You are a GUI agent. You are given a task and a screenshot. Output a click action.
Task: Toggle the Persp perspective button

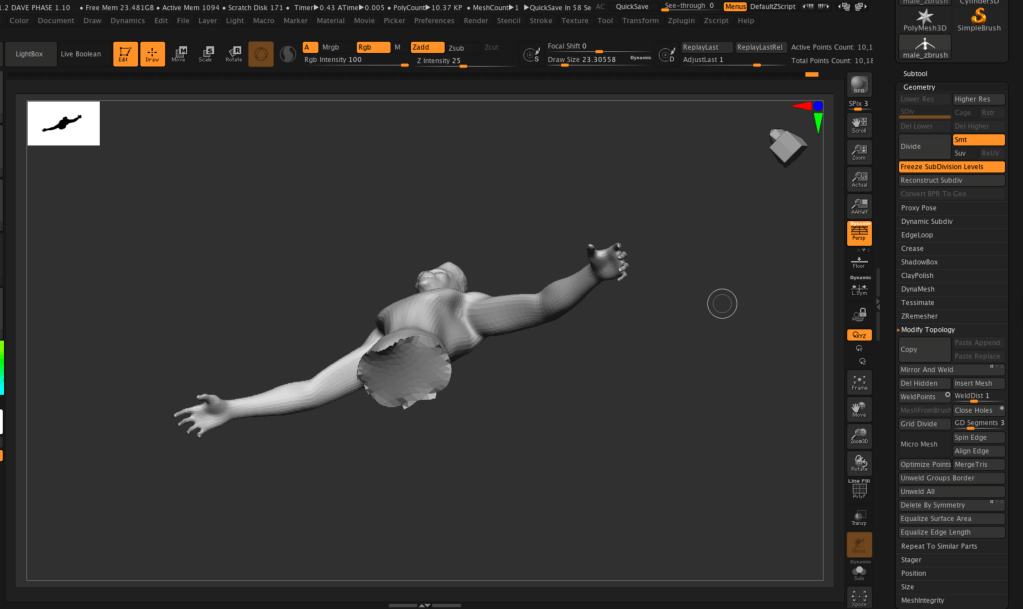coord(859,233)
